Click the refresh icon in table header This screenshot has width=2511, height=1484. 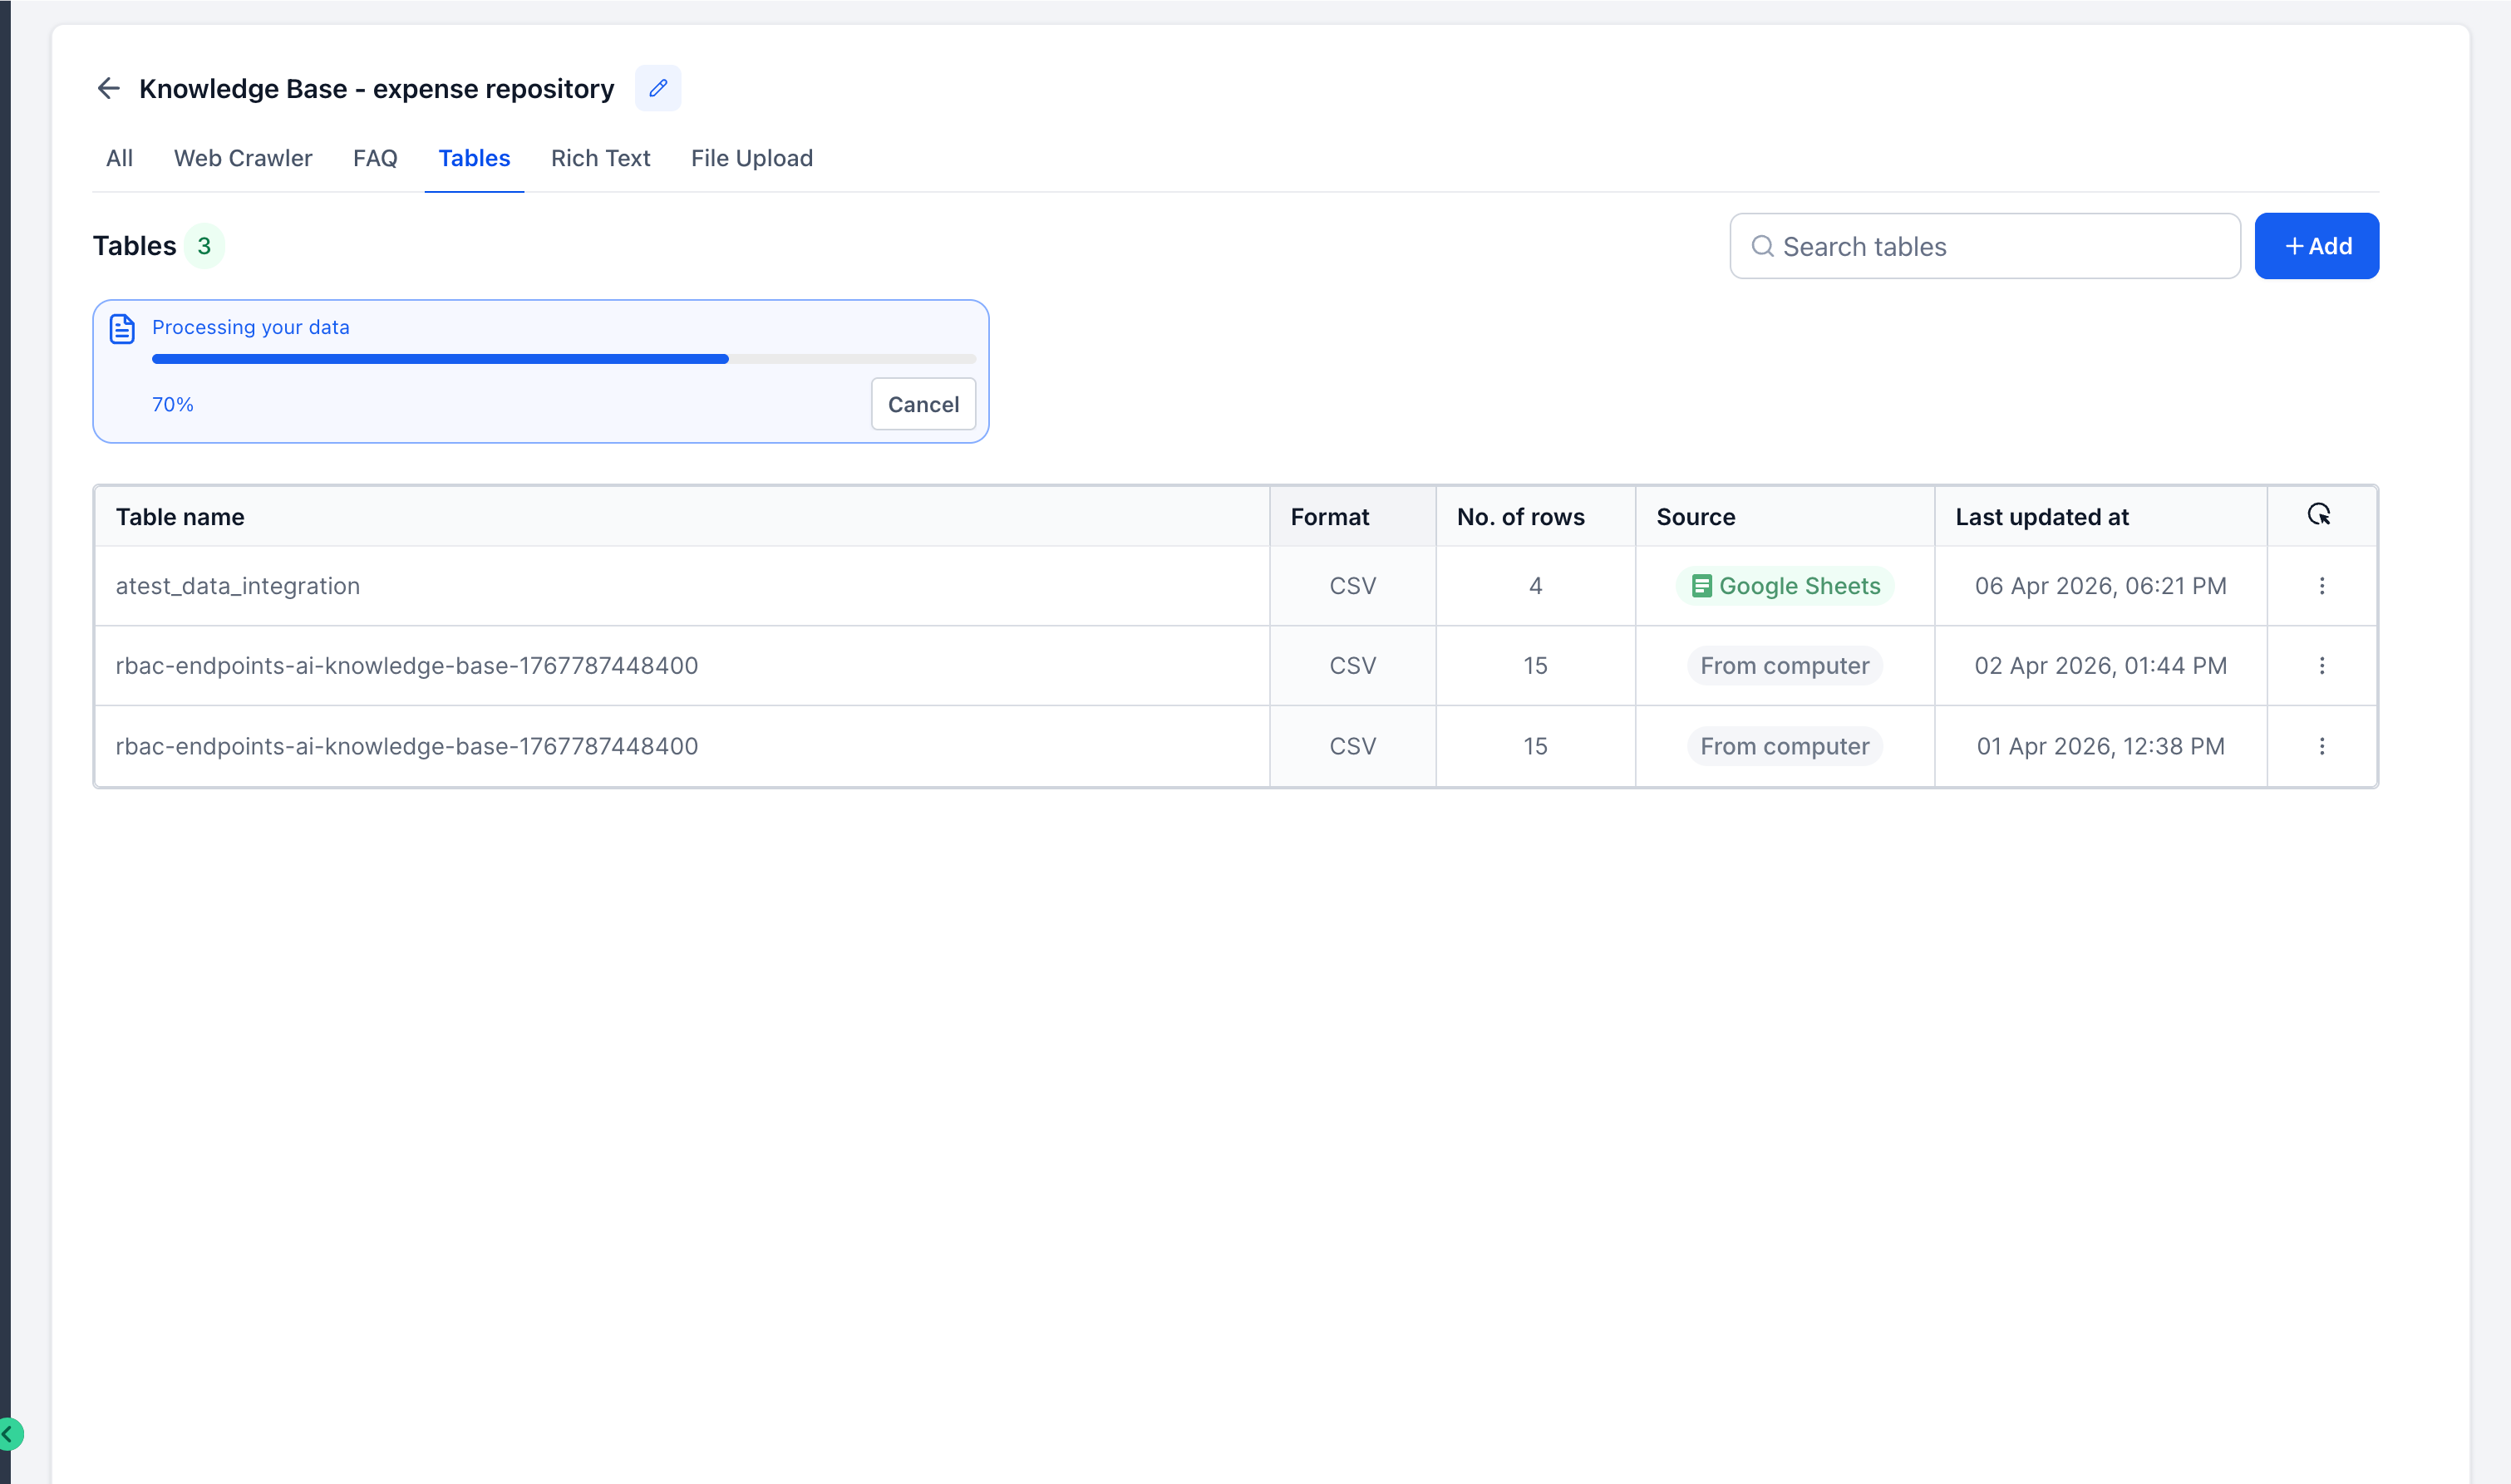2319,515
